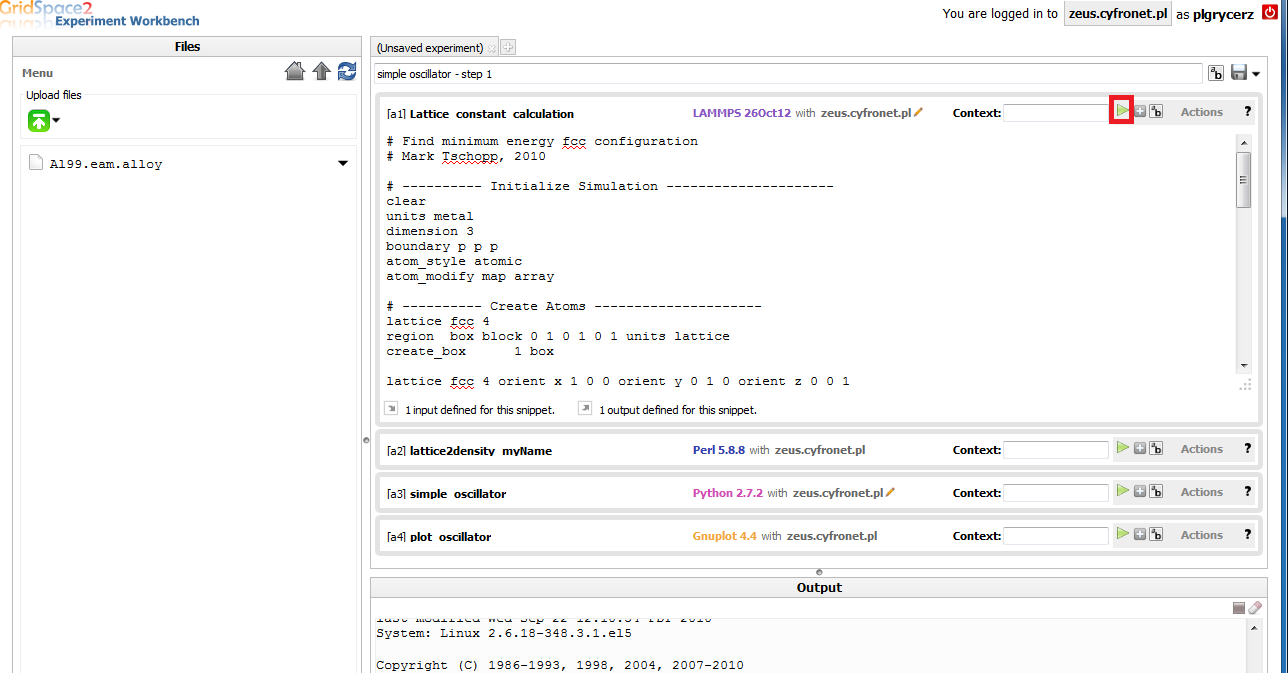
Task: Log out using the red power icon
Action: [x=1270, y=13]
